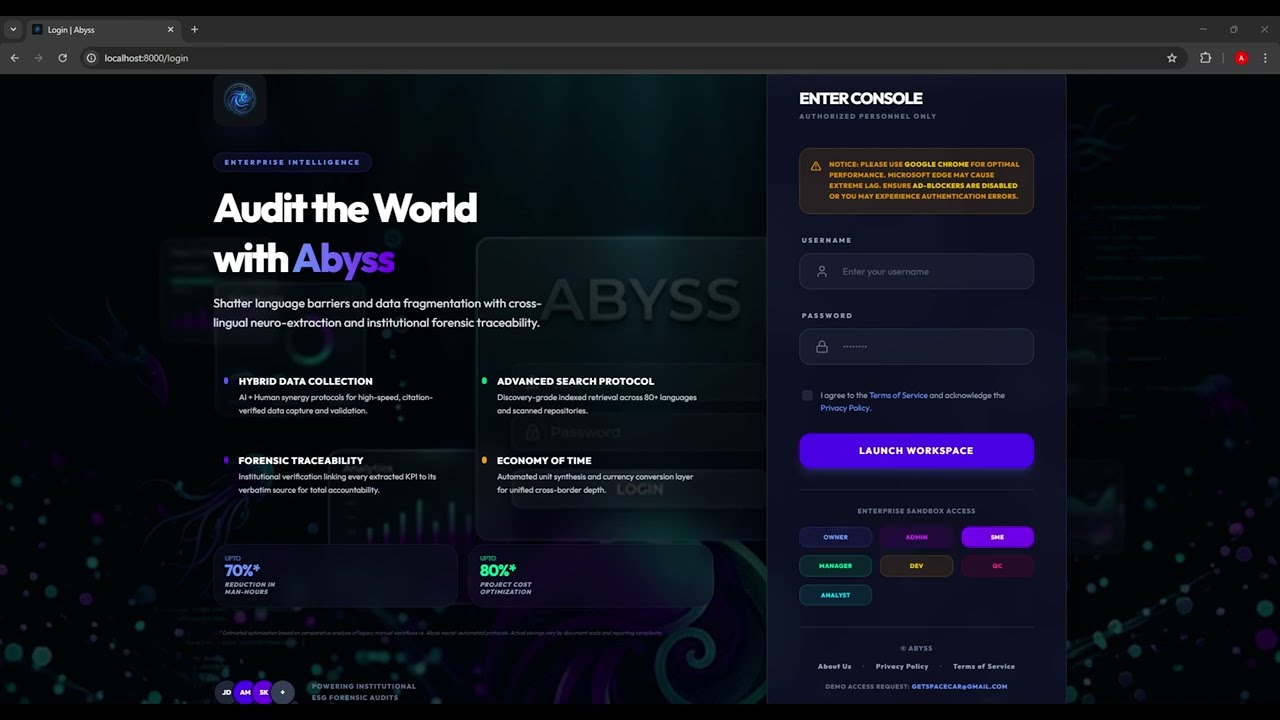Click the AM avatar circle
Viewport: 1280px width, 720px height.
click(x=245, y=692)
